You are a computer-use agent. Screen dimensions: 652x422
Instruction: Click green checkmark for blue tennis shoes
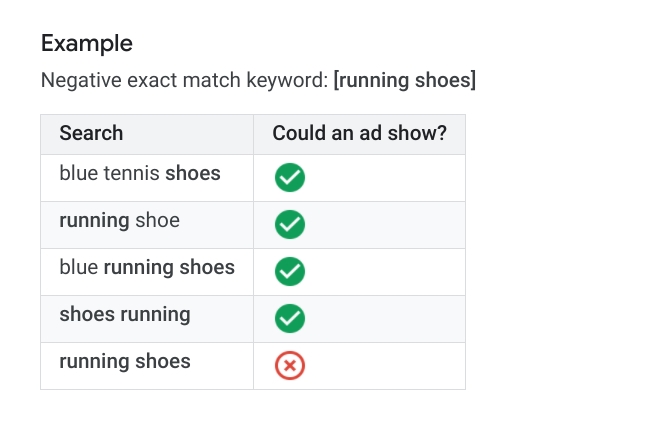[289, 178]
